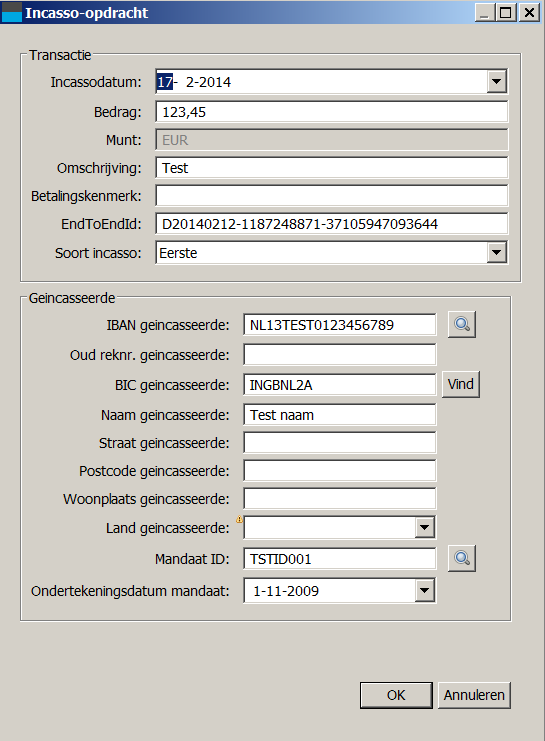Focus the Naam geincasseerde field

coord(340,414)
